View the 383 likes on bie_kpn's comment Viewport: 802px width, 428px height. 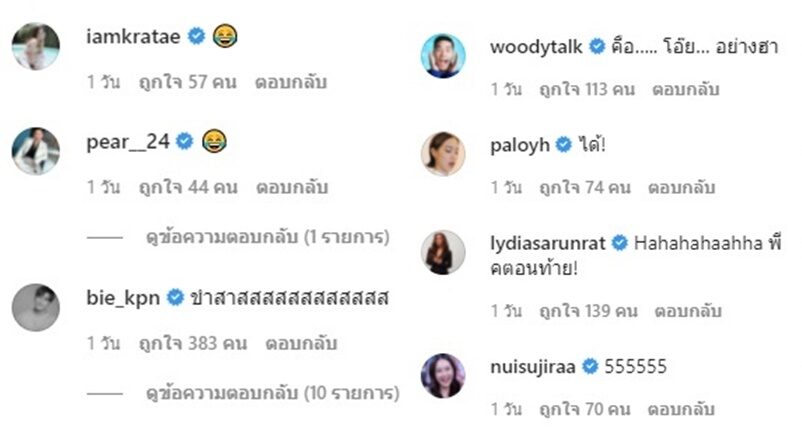click(193, 343)
